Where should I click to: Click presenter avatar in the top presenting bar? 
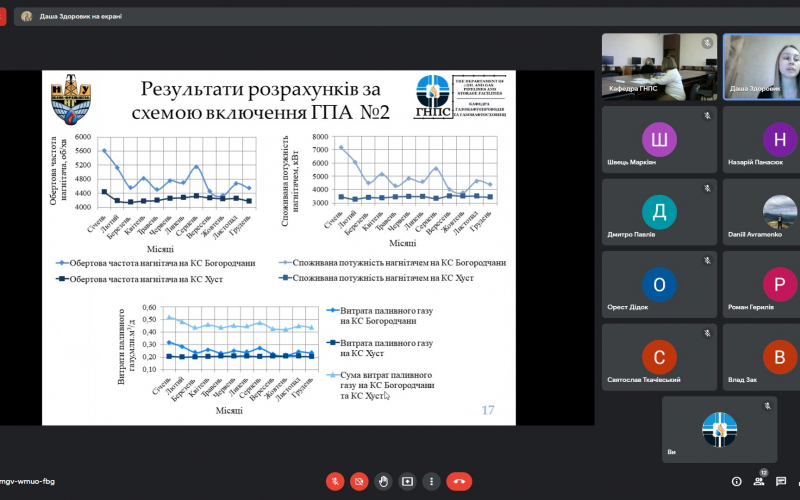(x=27, y=16)
